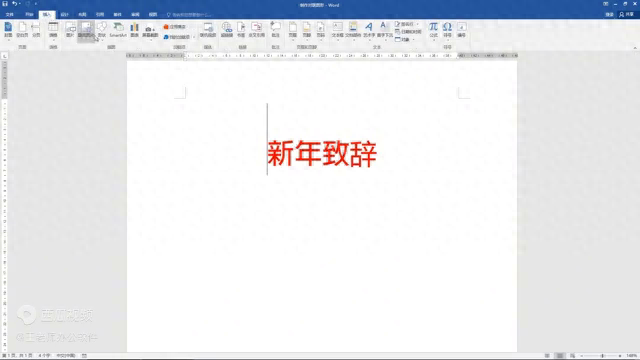
Task: Open the Customize Quick Access Toolbar dropdown
Action: click(36, 4)
